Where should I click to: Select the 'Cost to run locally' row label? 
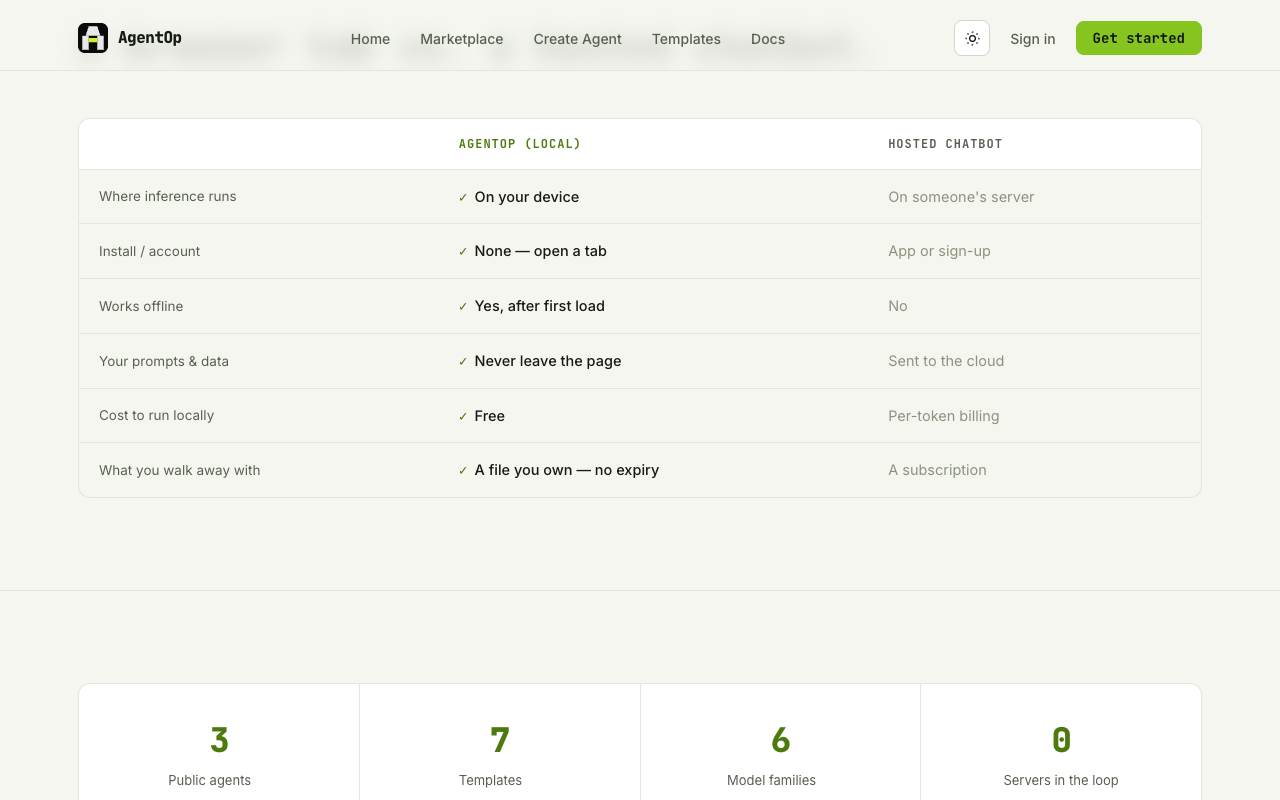coord(157,415)
